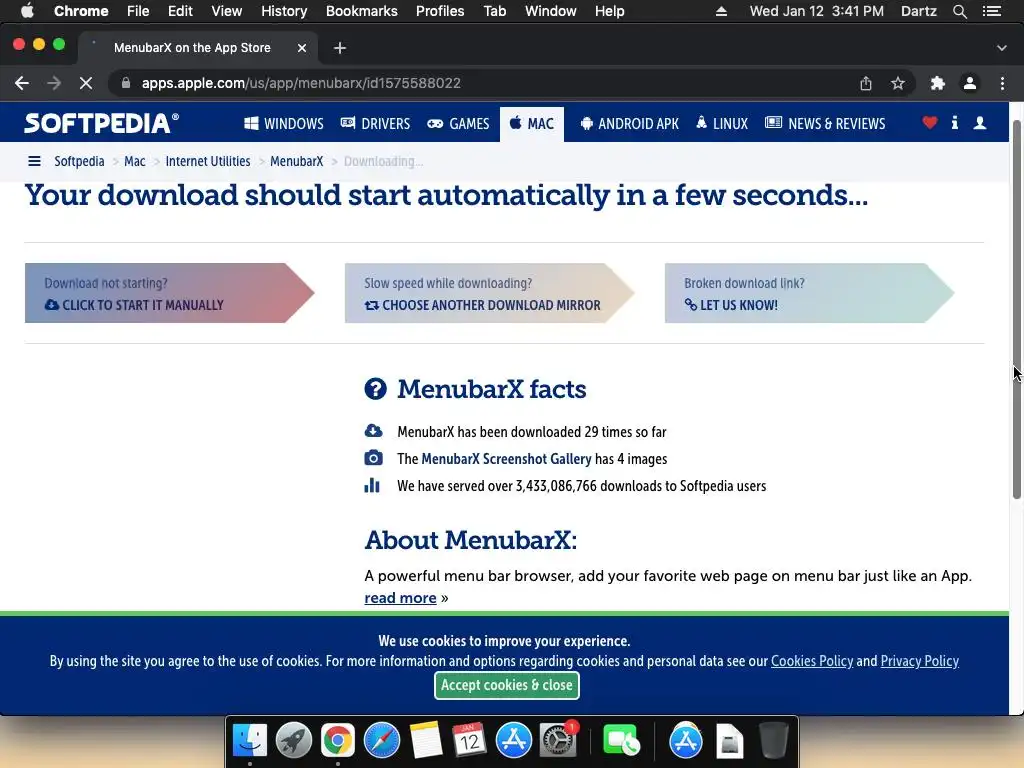Click the camera icon in facts list
The image size is (1024, 768).
(x=373, y=458)
